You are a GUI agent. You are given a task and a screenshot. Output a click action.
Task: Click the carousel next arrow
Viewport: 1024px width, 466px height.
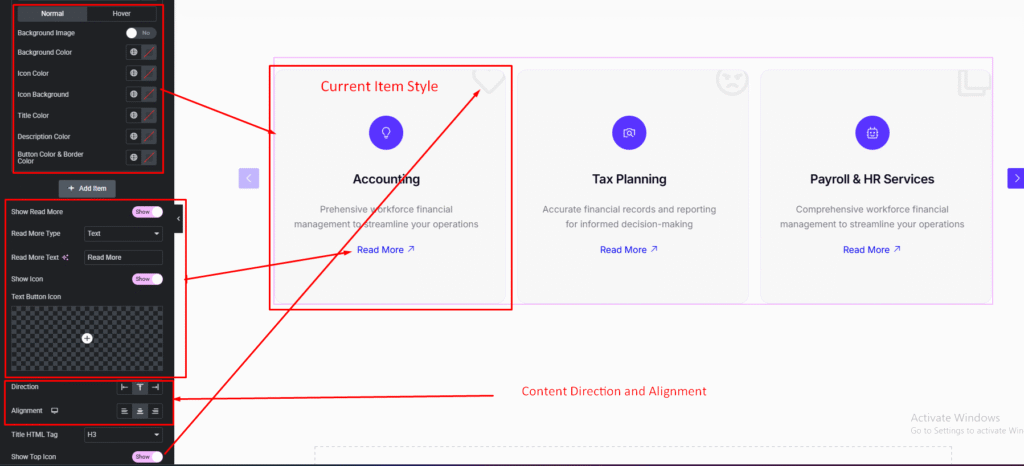point(1016,178)
